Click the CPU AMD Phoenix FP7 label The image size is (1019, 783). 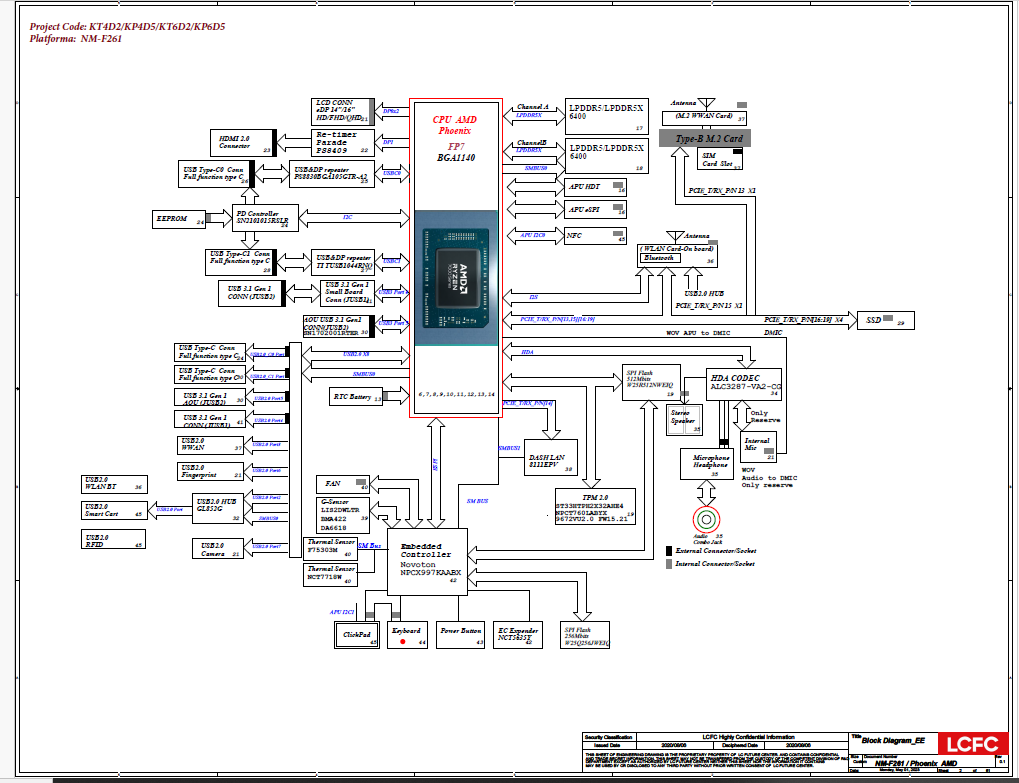[455, 138]
